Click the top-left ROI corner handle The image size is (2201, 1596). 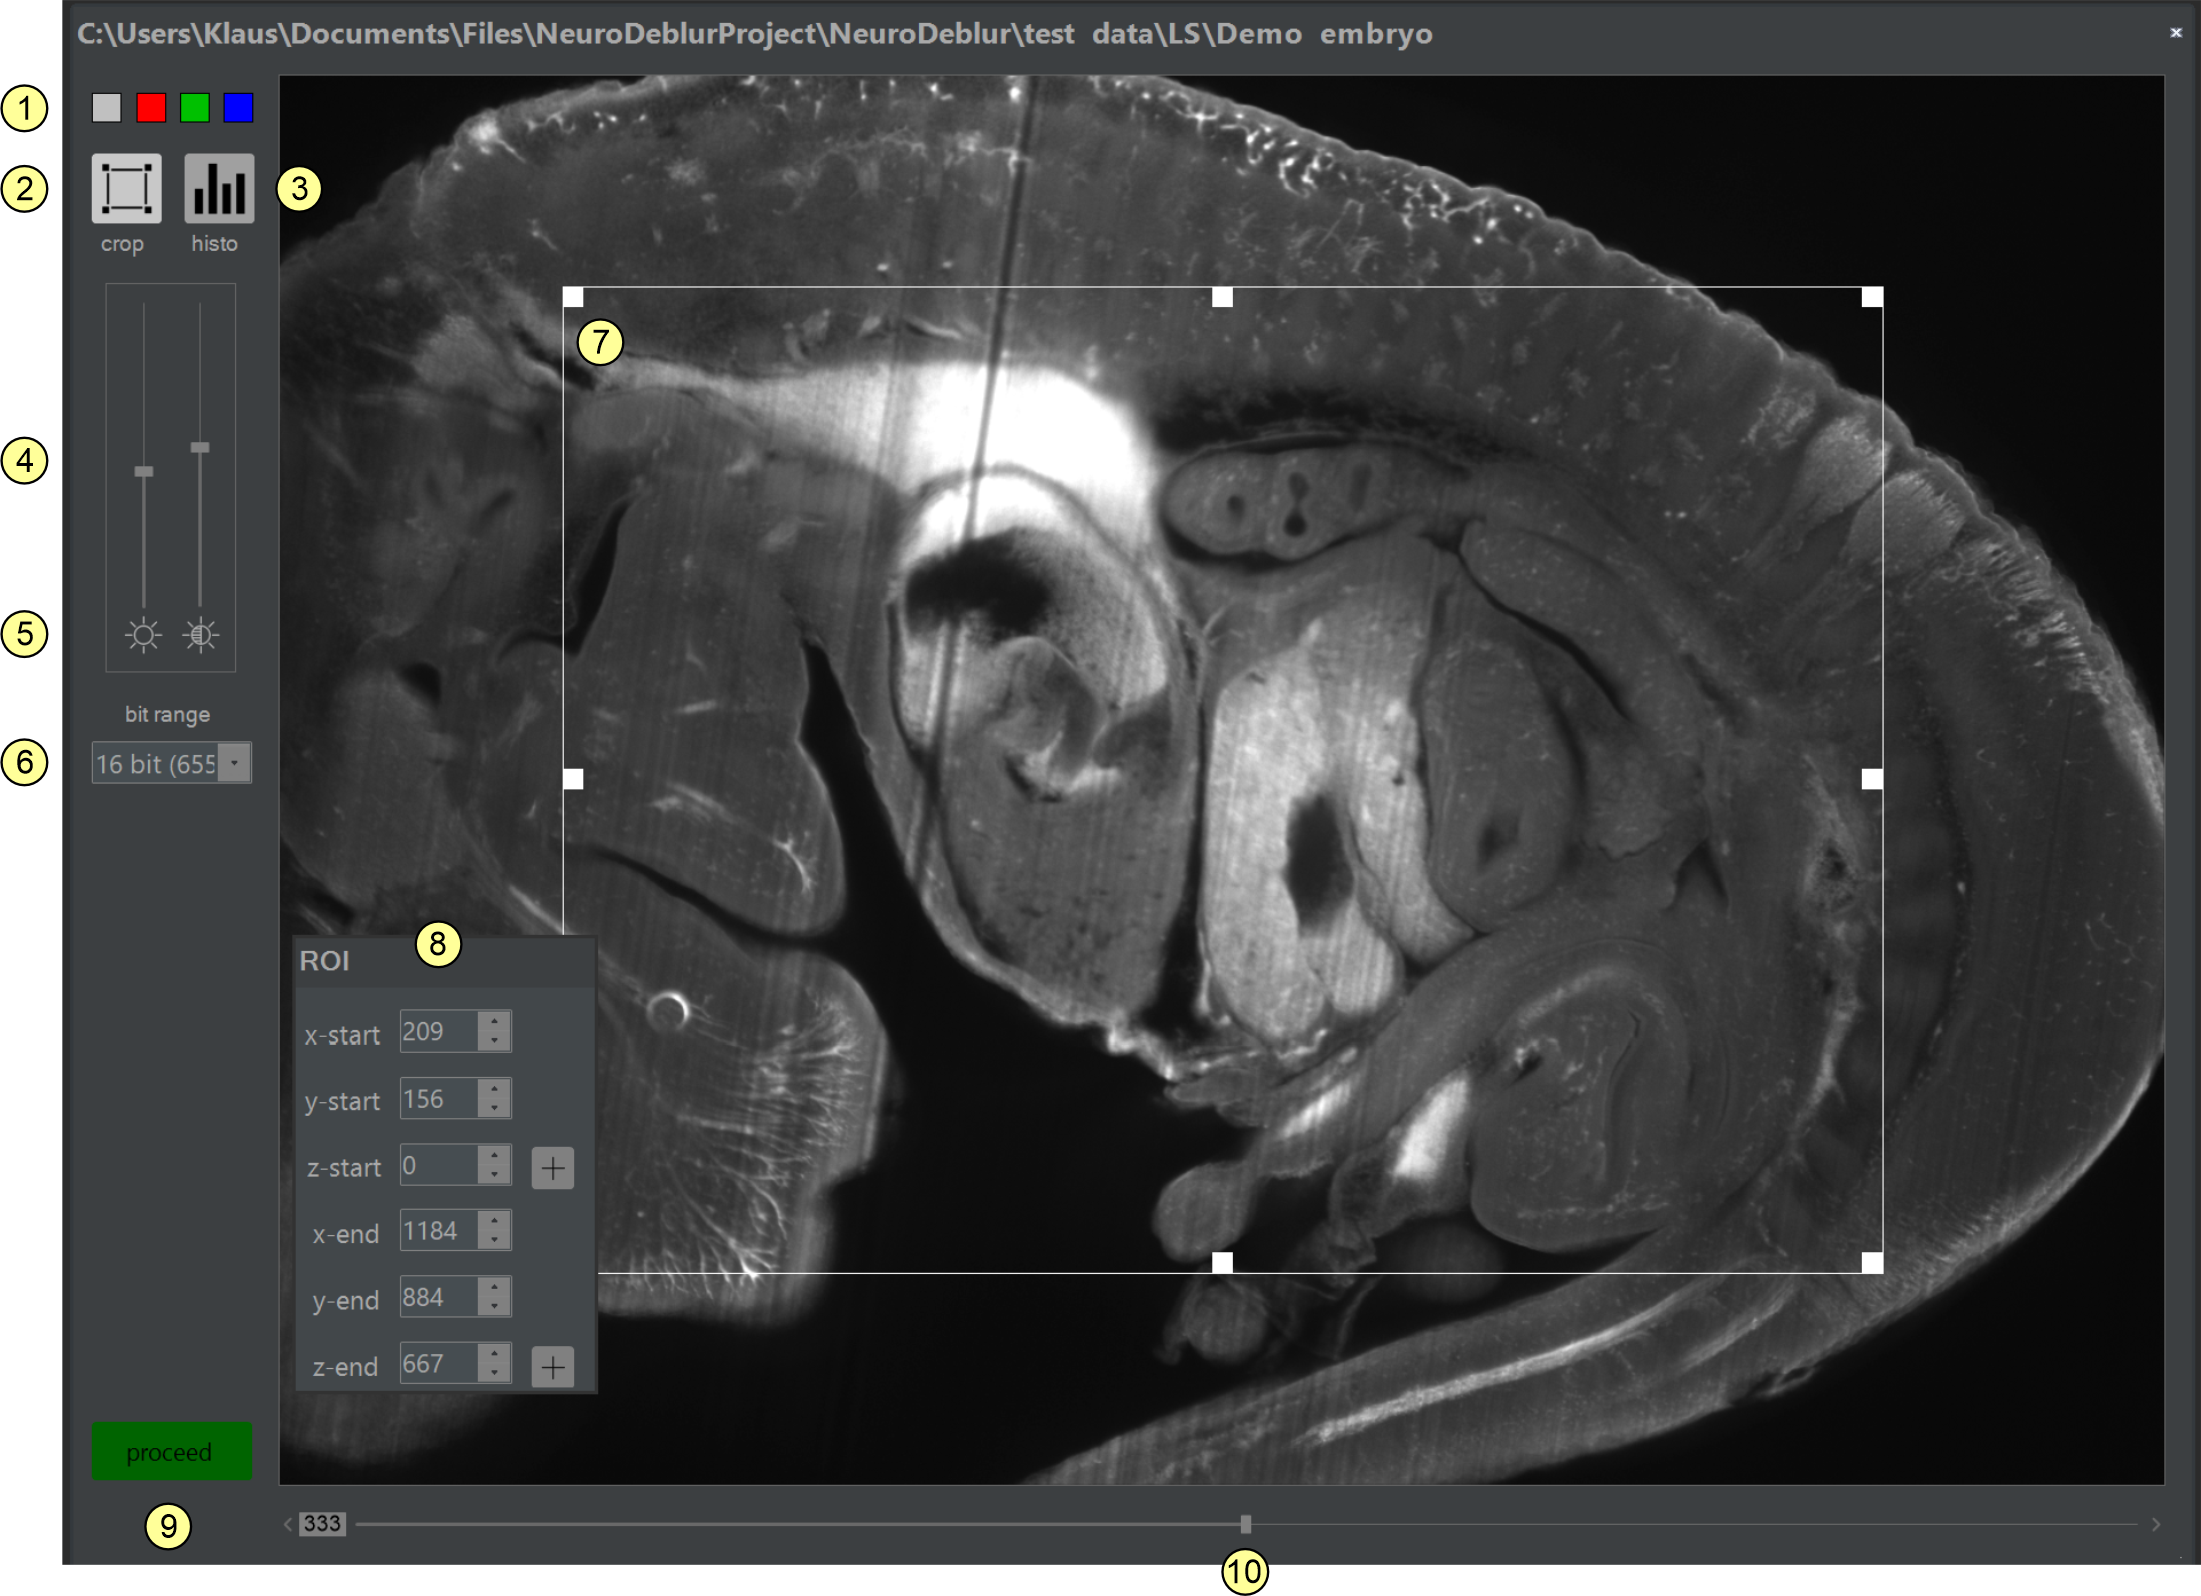[x=573, y=297]
